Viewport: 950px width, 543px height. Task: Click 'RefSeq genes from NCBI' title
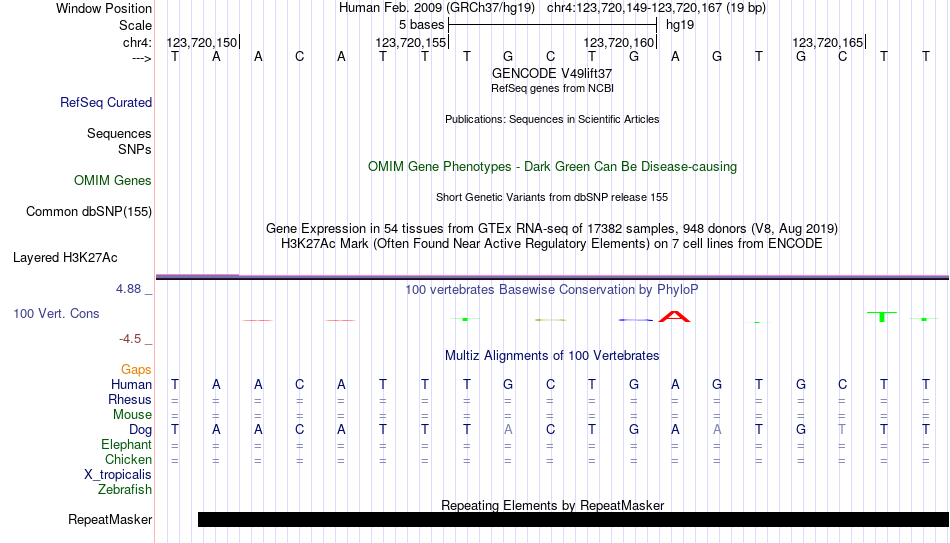click(552, 88)
